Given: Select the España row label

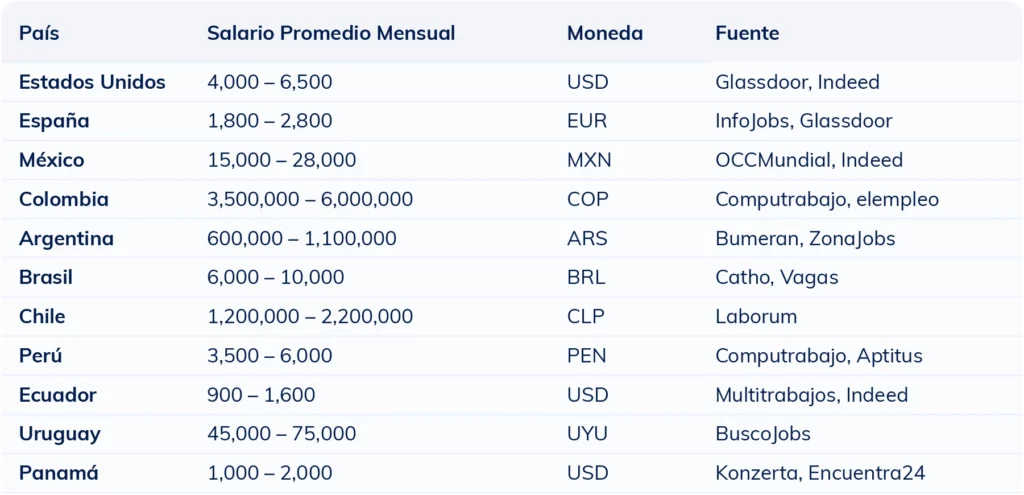Looking at the screenshot, I should pyautogui.click(x=54, y=121).
